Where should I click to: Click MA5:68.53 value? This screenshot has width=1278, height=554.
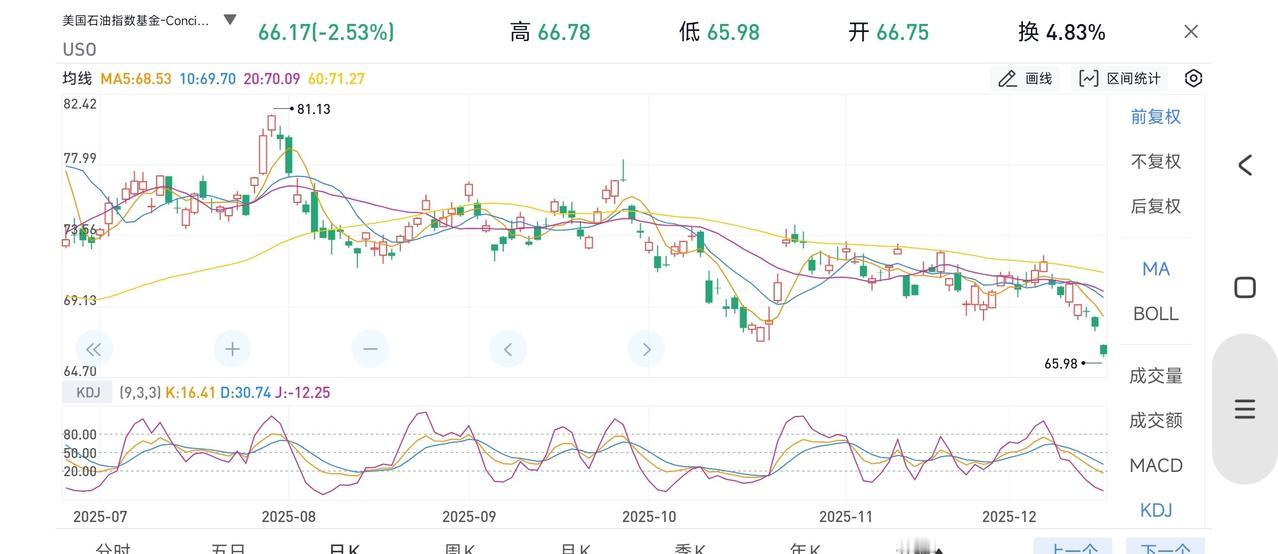coord(136,78)
